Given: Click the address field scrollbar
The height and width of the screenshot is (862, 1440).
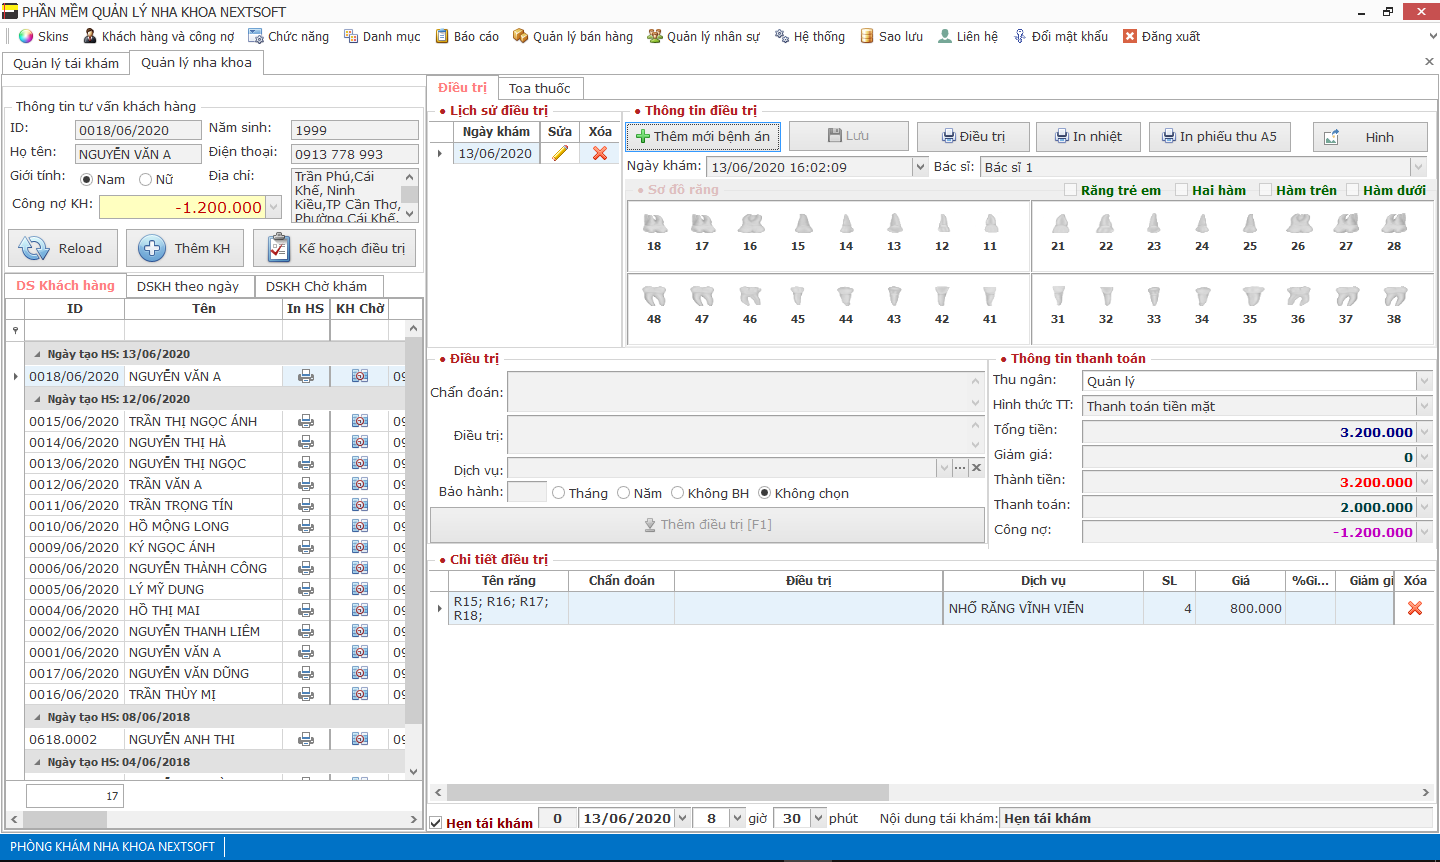Looking at the screenshot, I should (409, 195).
